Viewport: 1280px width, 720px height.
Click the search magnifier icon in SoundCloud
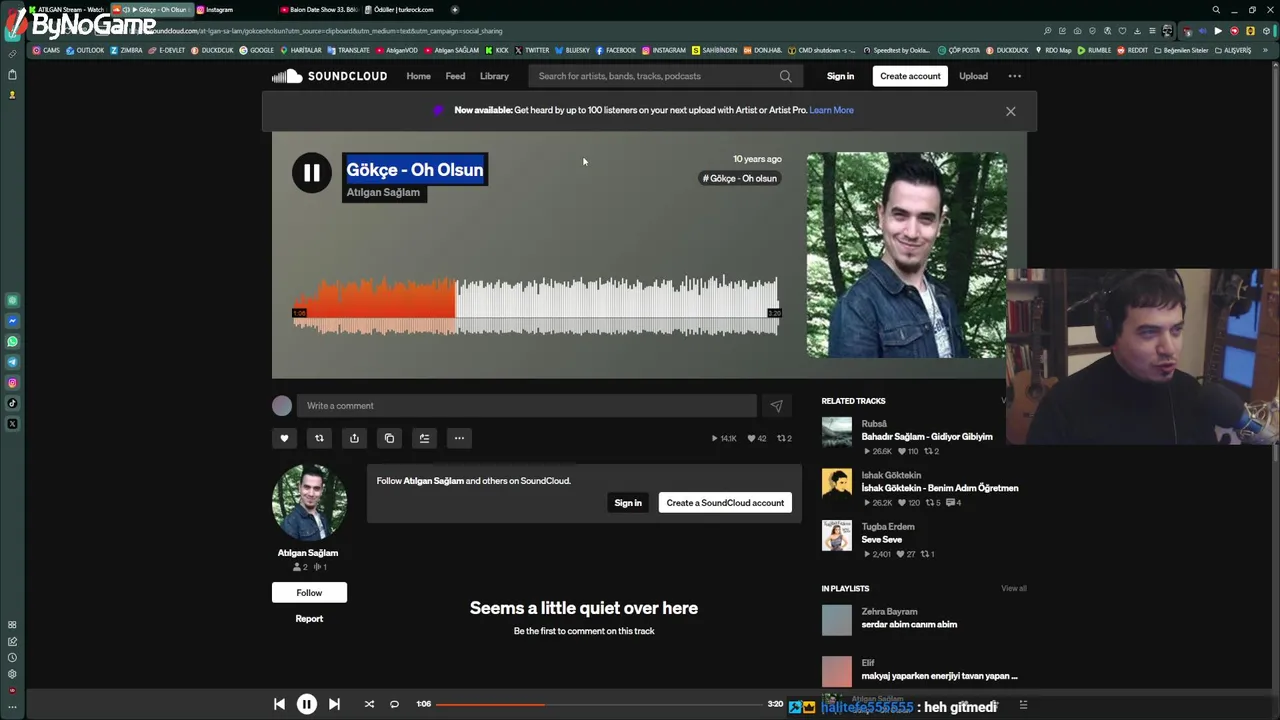[x=786, y=76]
